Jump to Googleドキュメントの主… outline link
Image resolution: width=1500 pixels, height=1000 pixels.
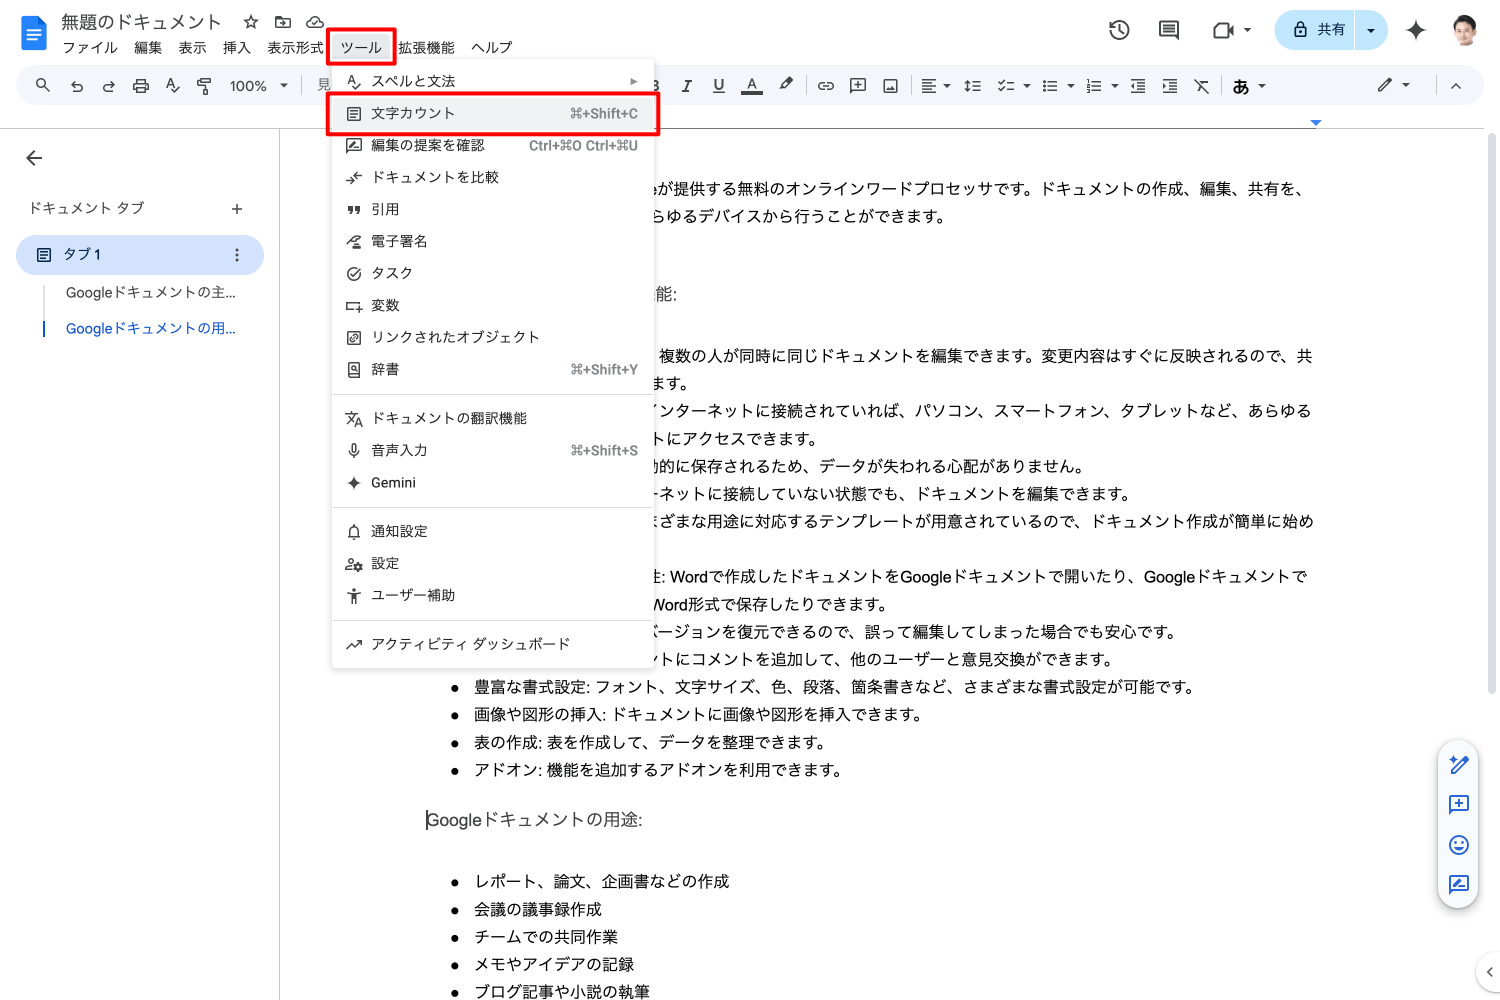(x=150, y=292)
